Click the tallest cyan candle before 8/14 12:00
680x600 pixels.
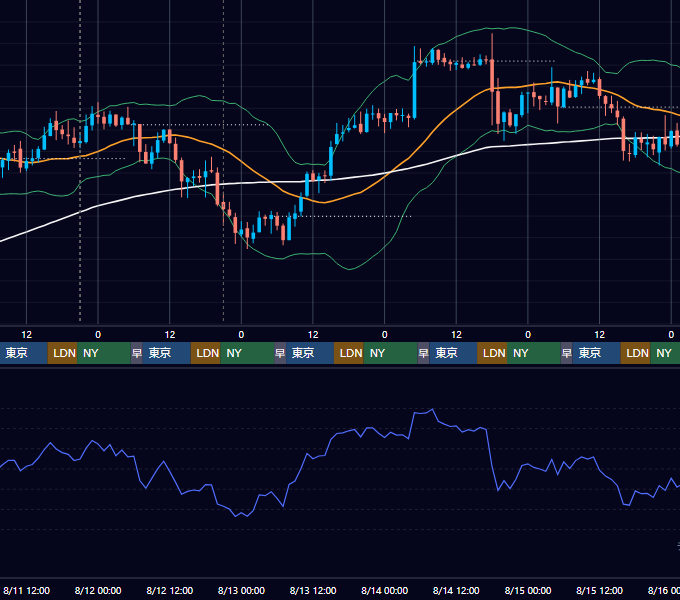click(415, 89)
